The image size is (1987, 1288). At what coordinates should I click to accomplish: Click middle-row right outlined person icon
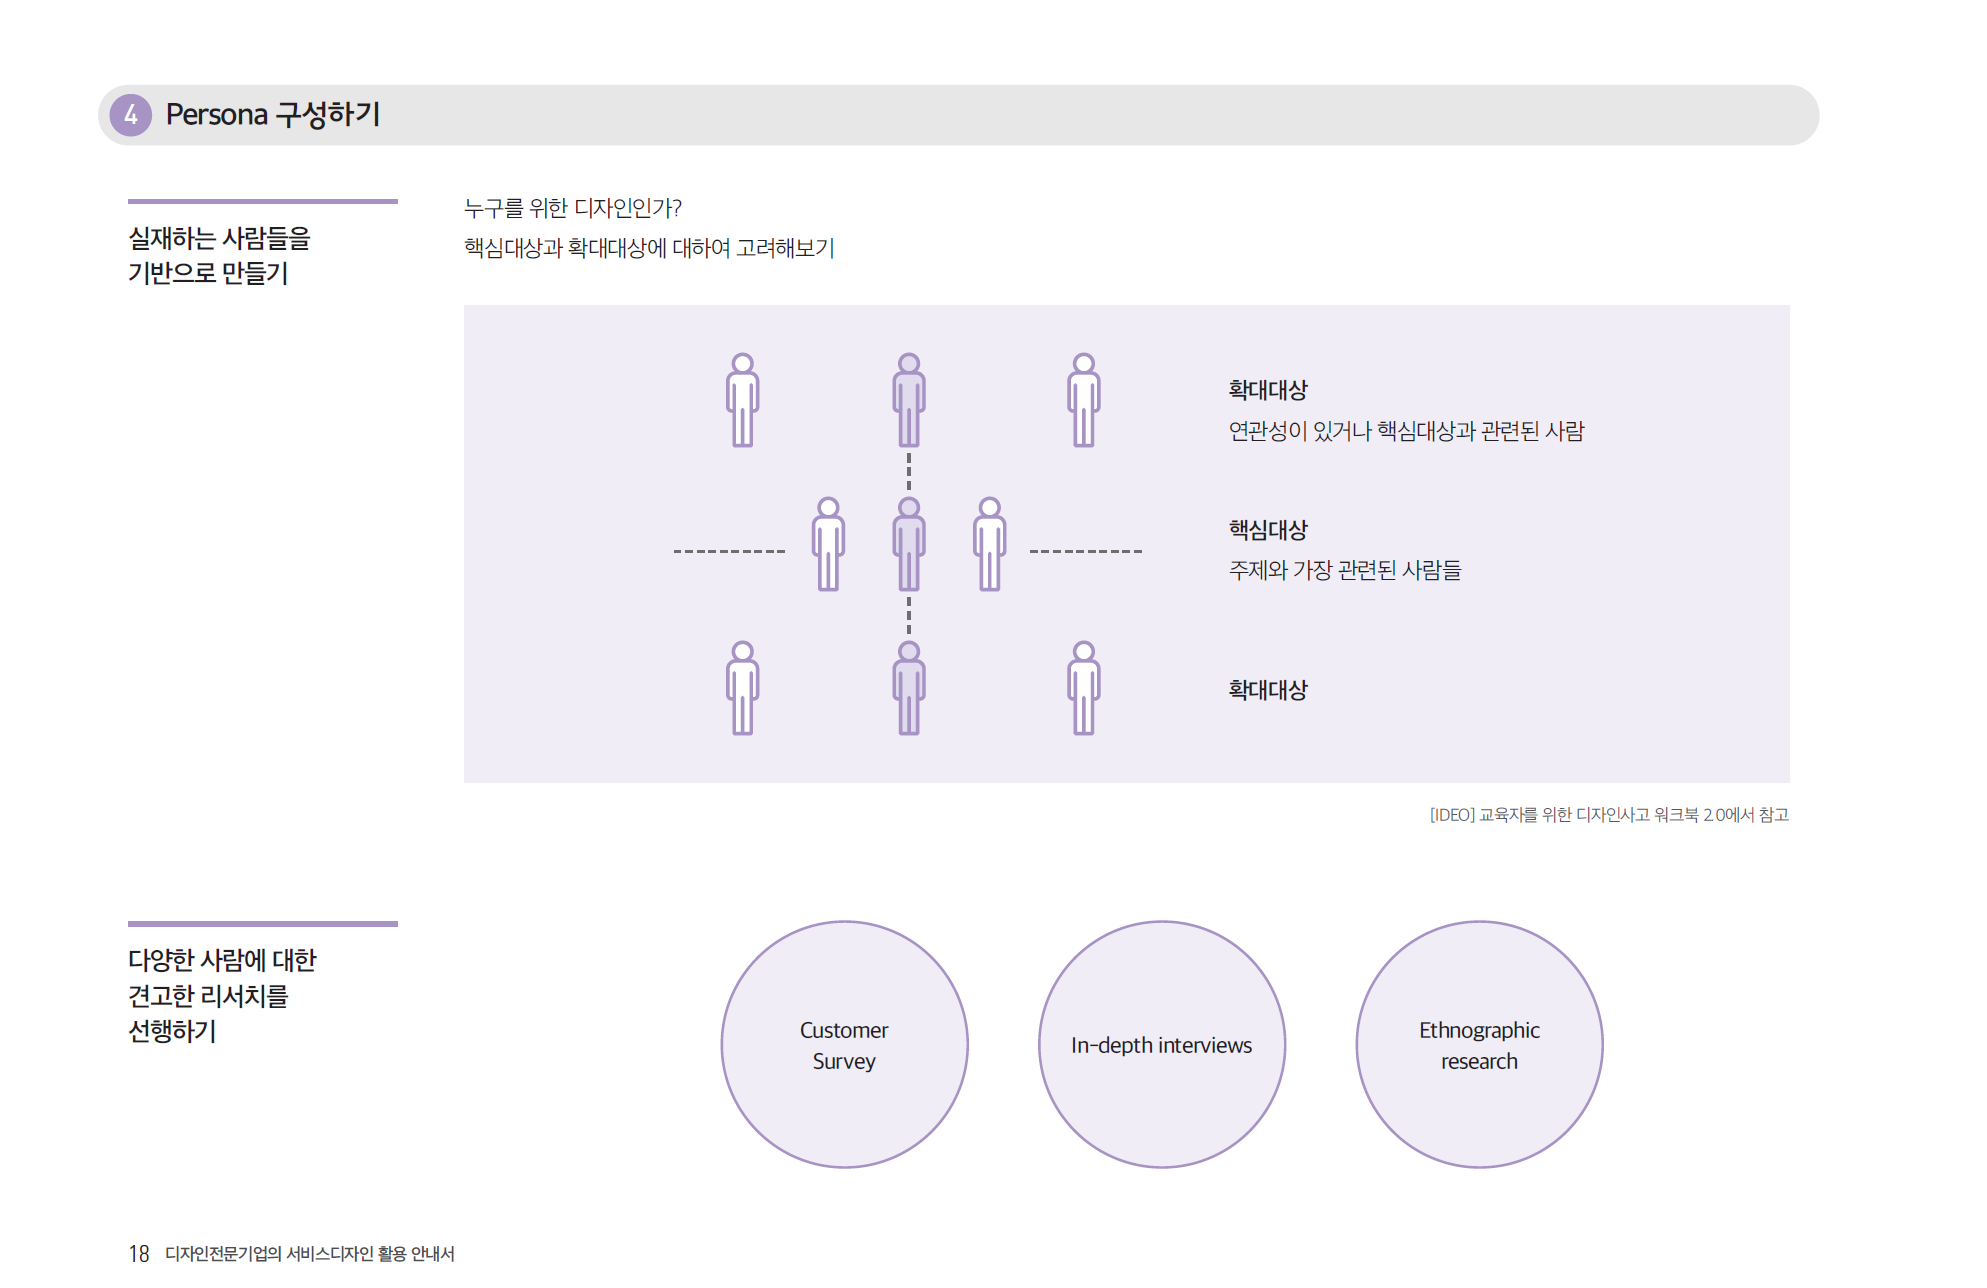tap(989, 545)
